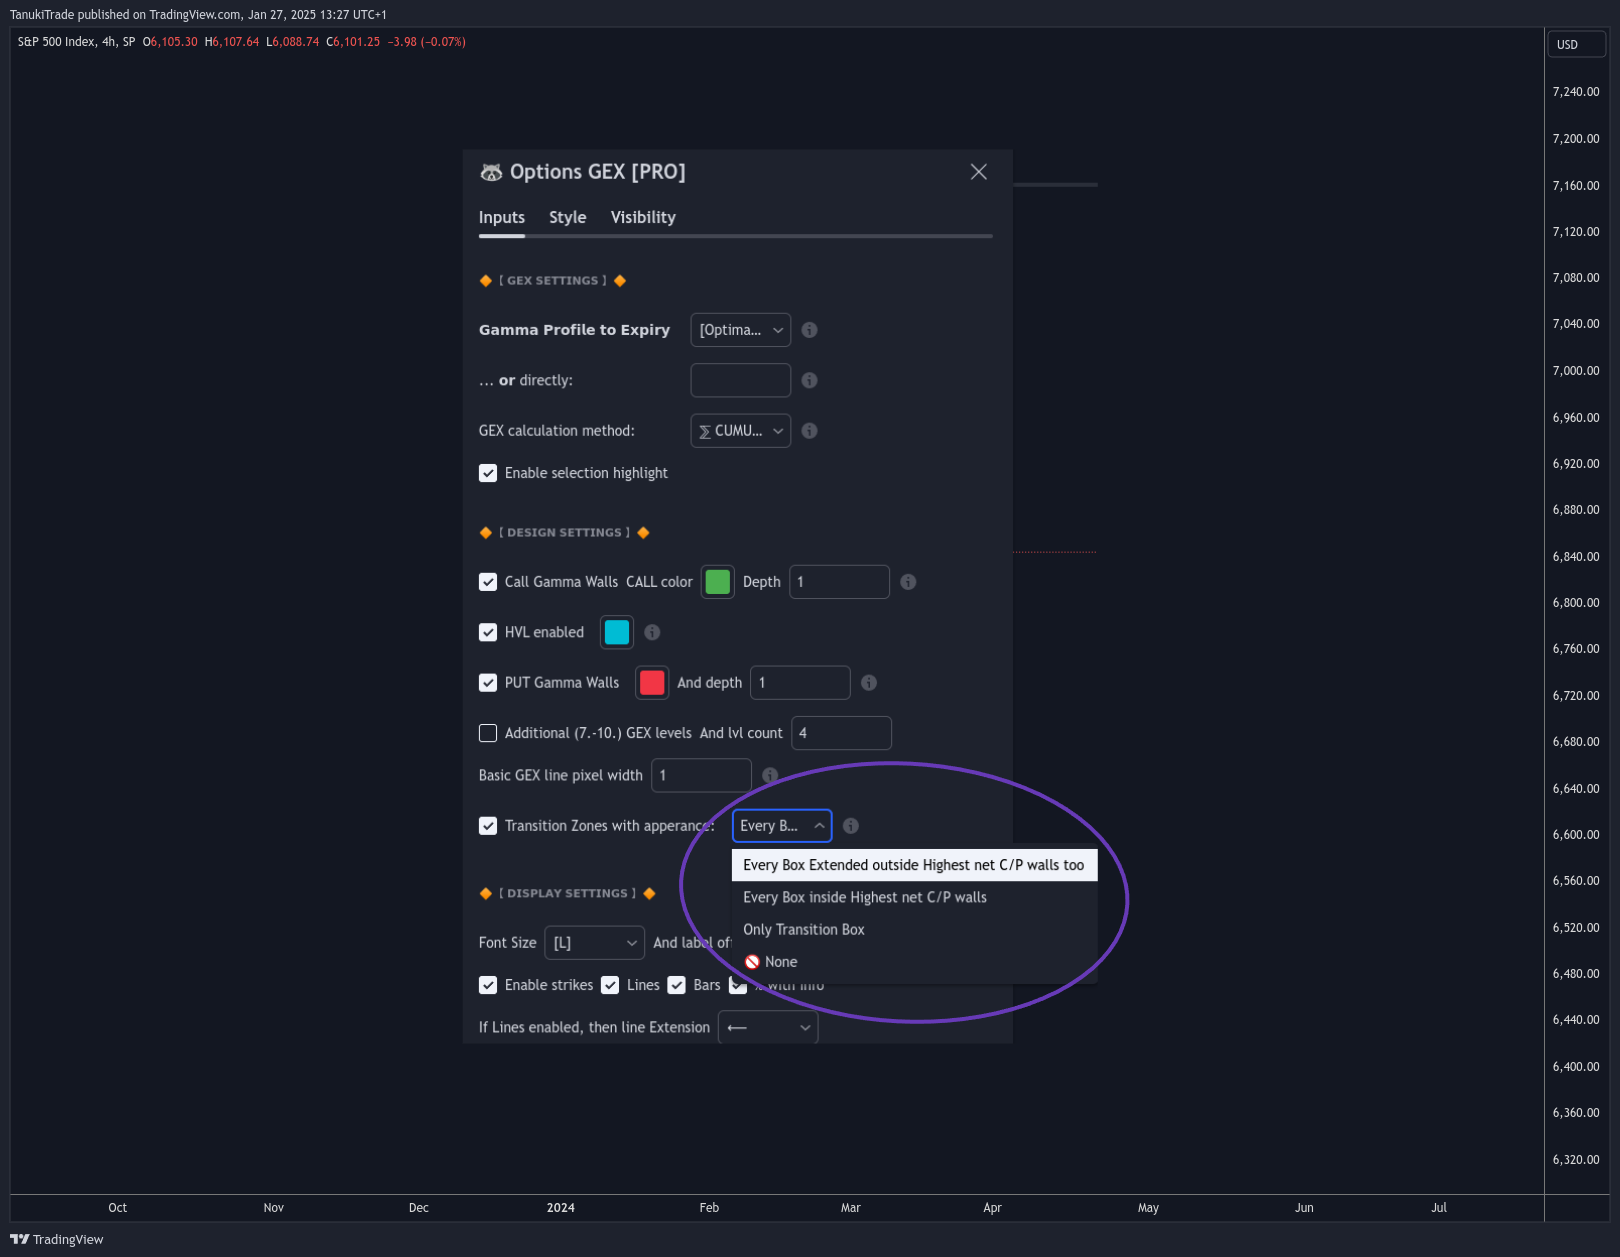Switch to the Style tab
The height and width of the screenshot is (1257, 1620).
pyautogui.click(x=567, y=217)
